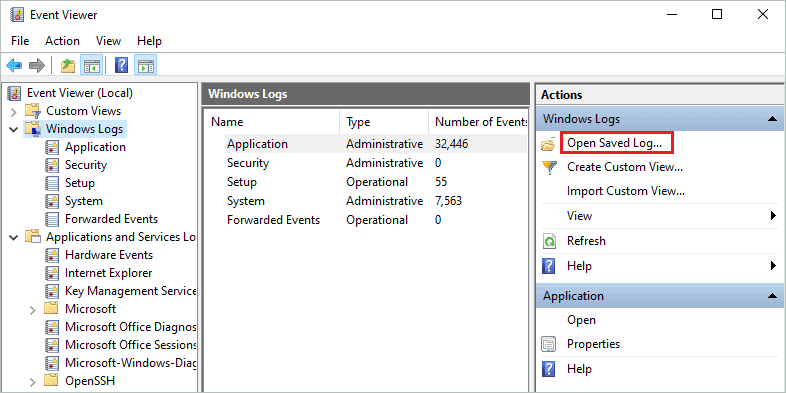The height and width of the screenshot is (393, 786).
Task: Click the Open Saved Log folder icon
Action: pyautogui.click(x=549, y=144)
